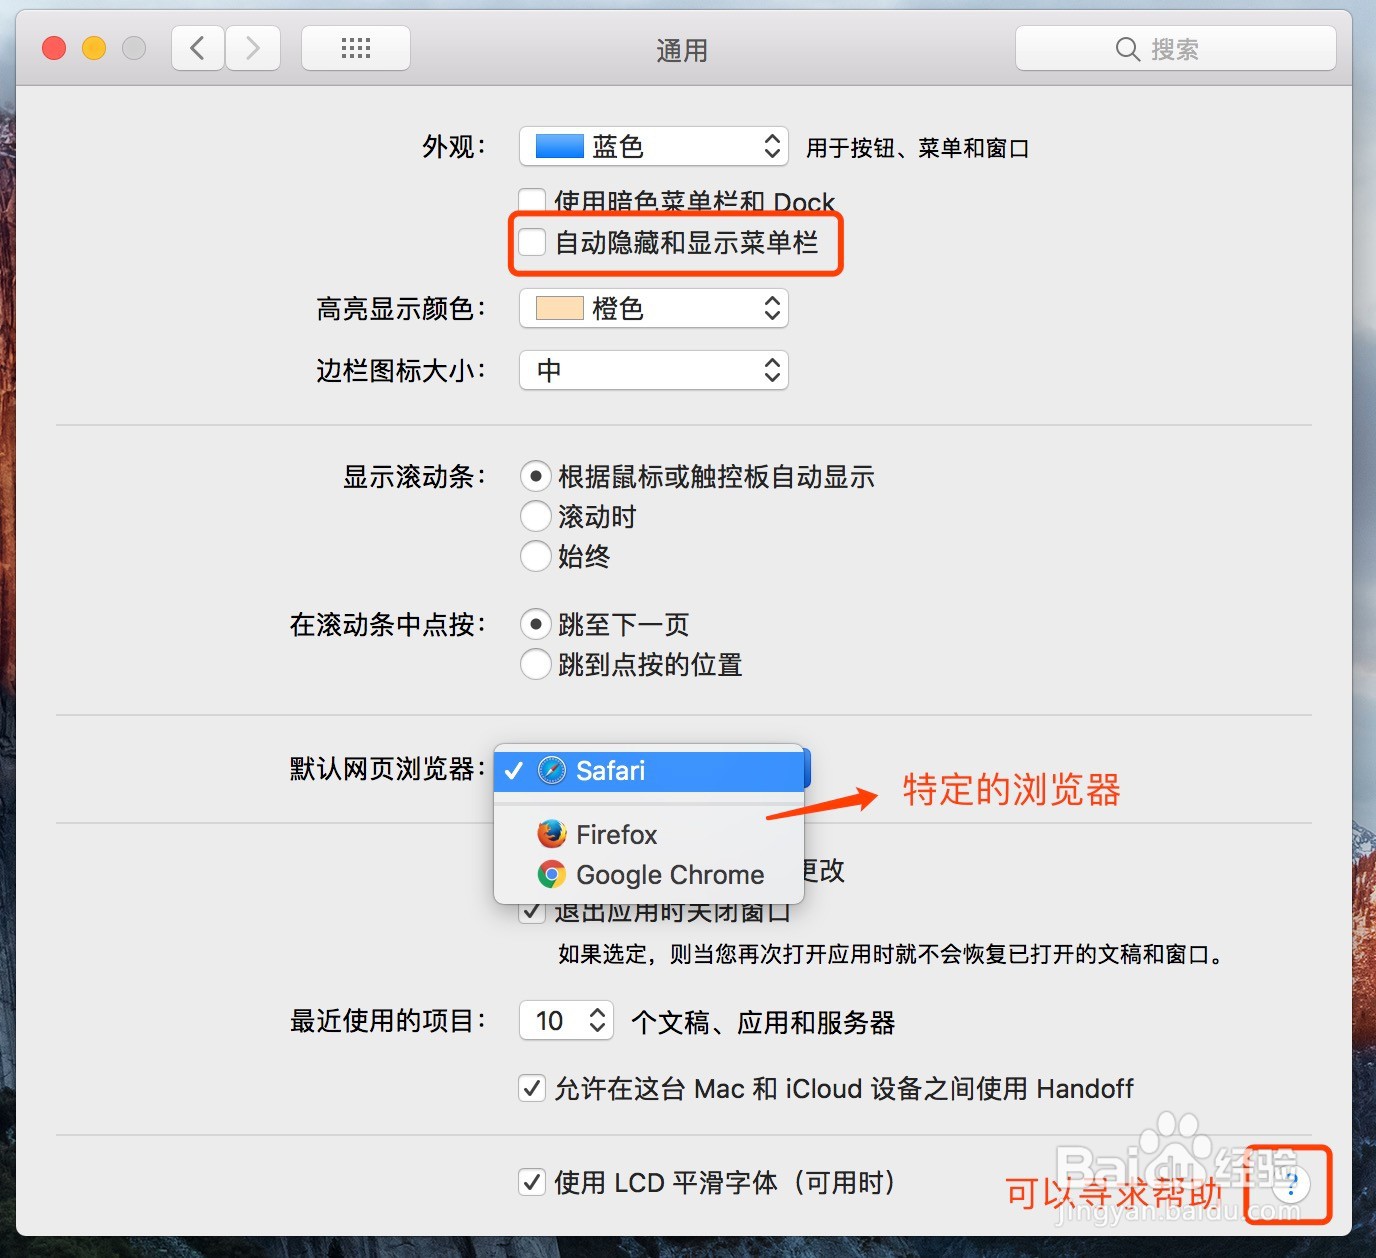Click the Google Chrome icon in menu
The width and height of the screenshot is (1376, 1258).
(x=552, y=875)
